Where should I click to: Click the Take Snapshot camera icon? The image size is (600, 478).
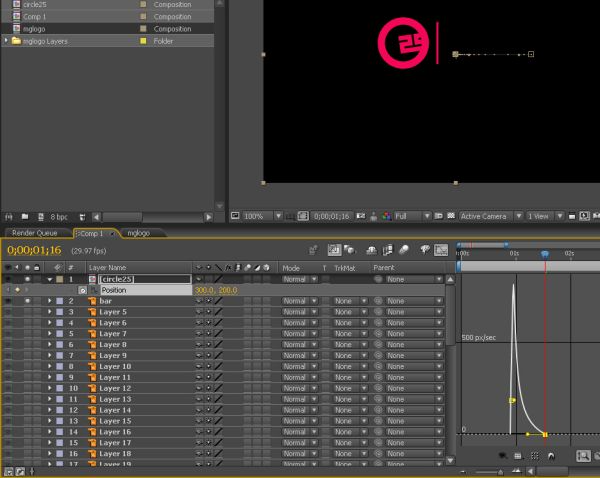tap(361, 216)
